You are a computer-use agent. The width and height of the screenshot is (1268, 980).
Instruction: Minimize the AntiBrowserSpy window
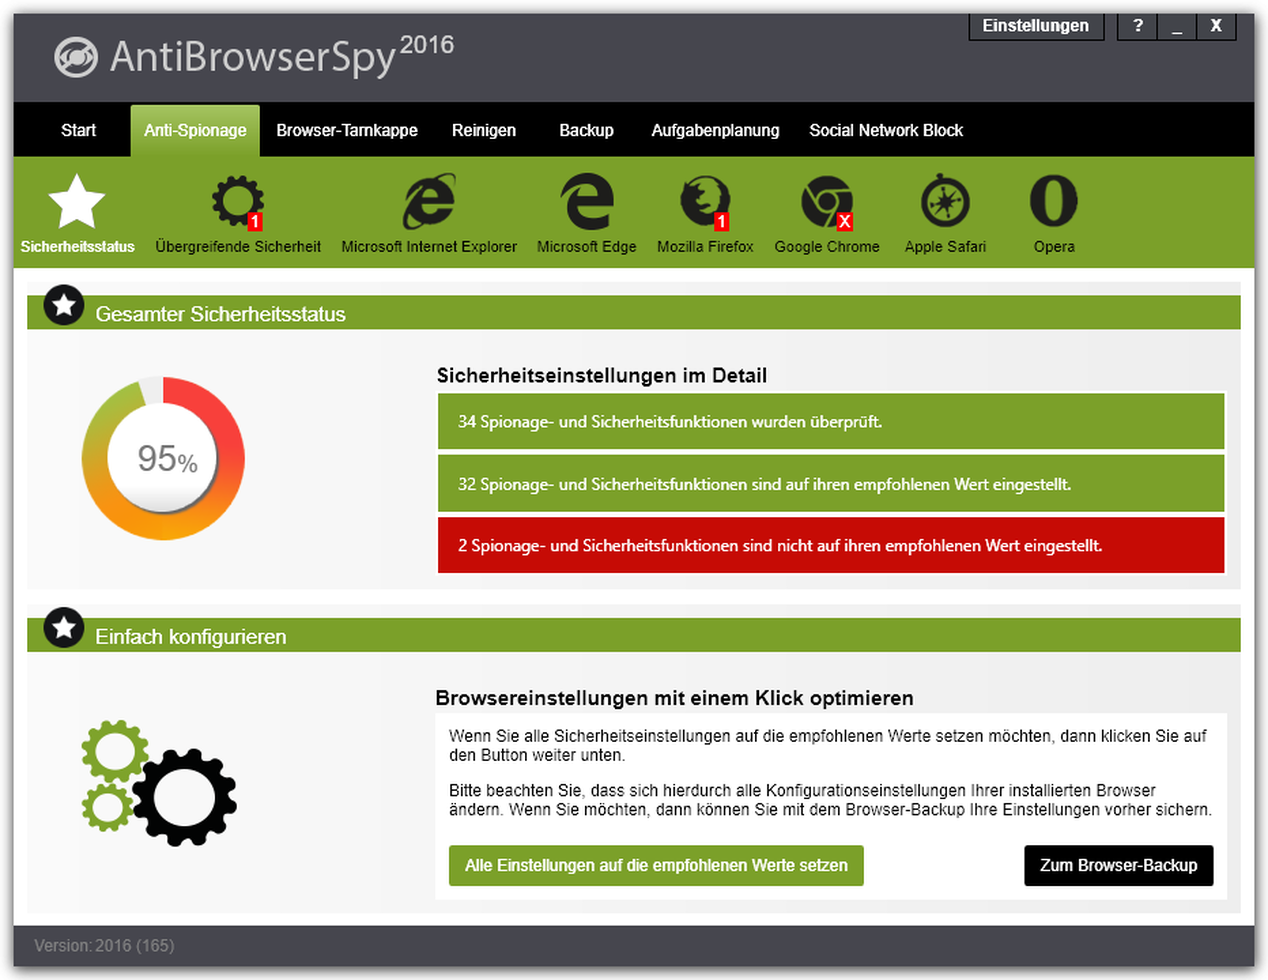pos(1177,26)
